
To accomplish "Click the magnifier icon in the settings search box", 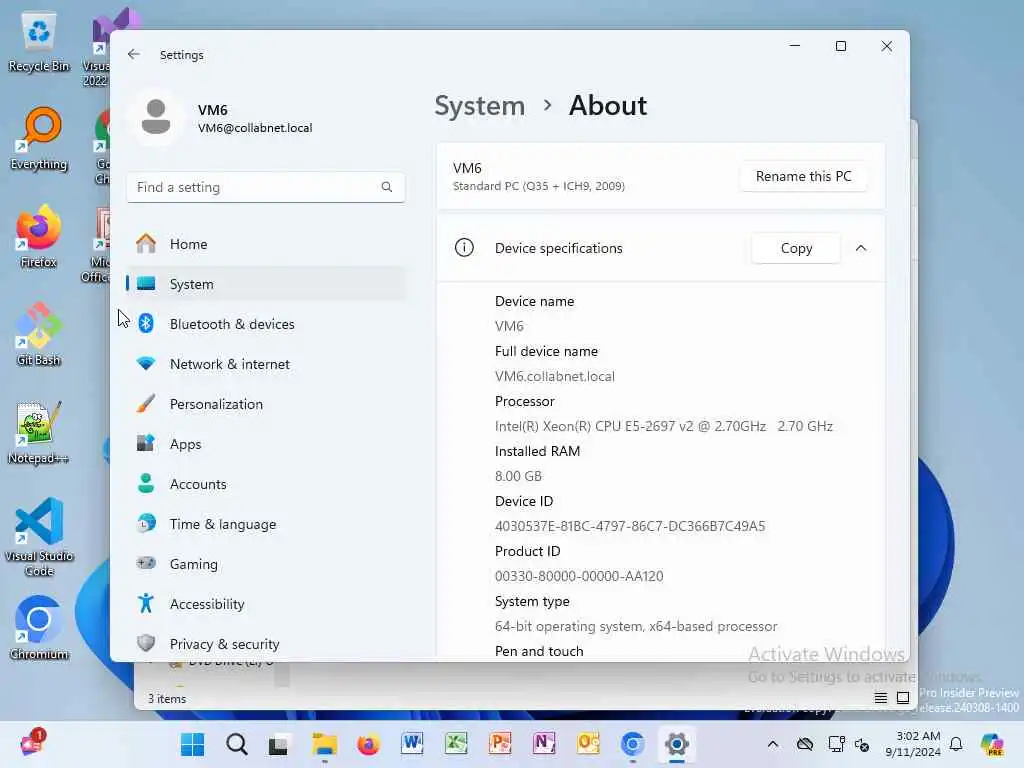I will tap(387, 187).
